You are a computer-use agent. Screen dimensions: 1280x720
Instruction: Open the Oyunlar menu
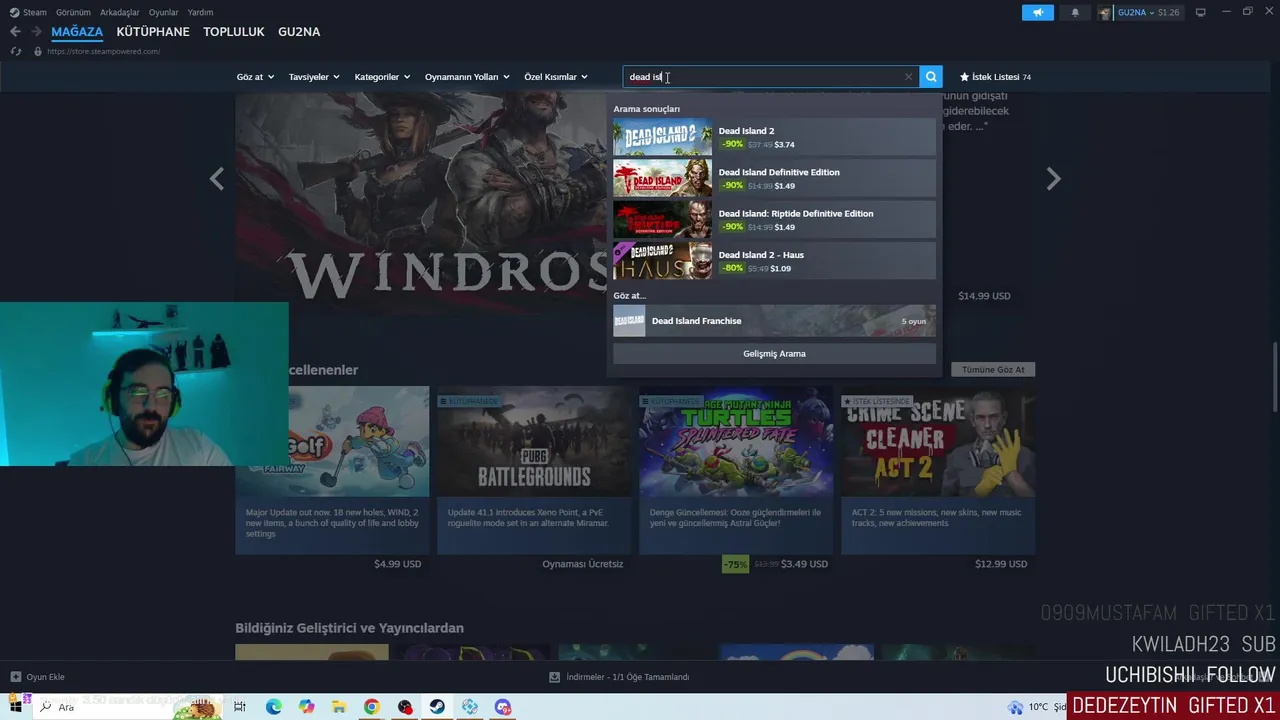pyautogui.click(x=164, y=12)
